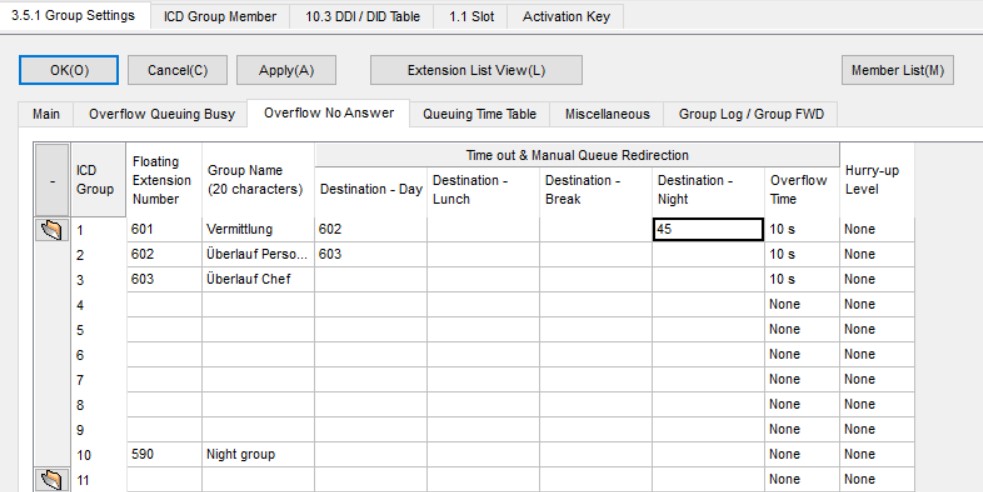This screenshot has width=983, height=492.
Task: Select Destination - Day cell with 603
Action: pos(371,254)
